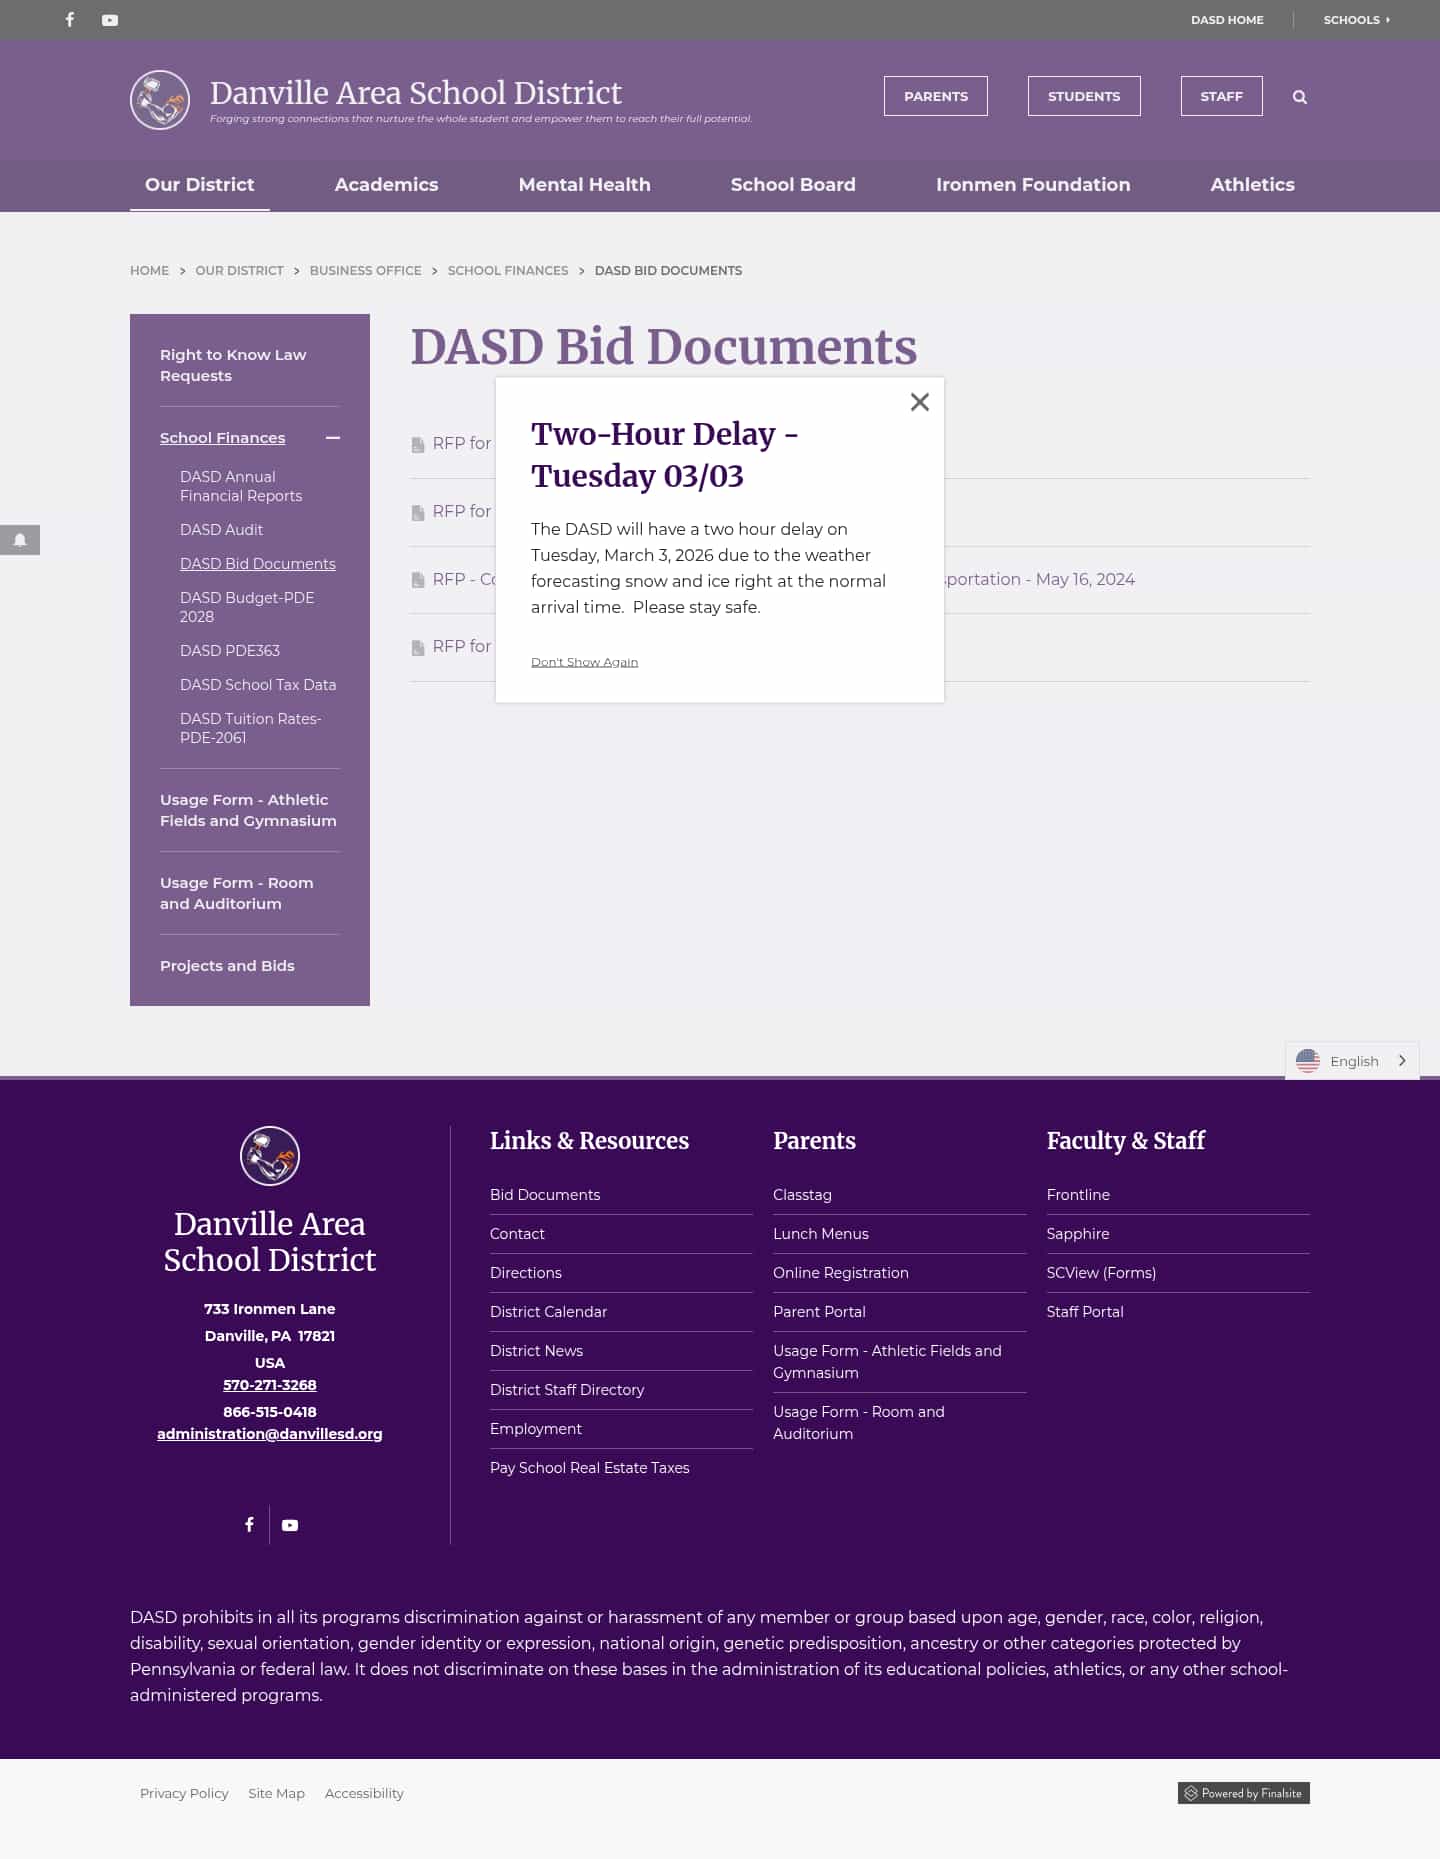Screen dimensions: 1440x1859
Task: Open Mental Health menu
Action: [x=584, y=185]
